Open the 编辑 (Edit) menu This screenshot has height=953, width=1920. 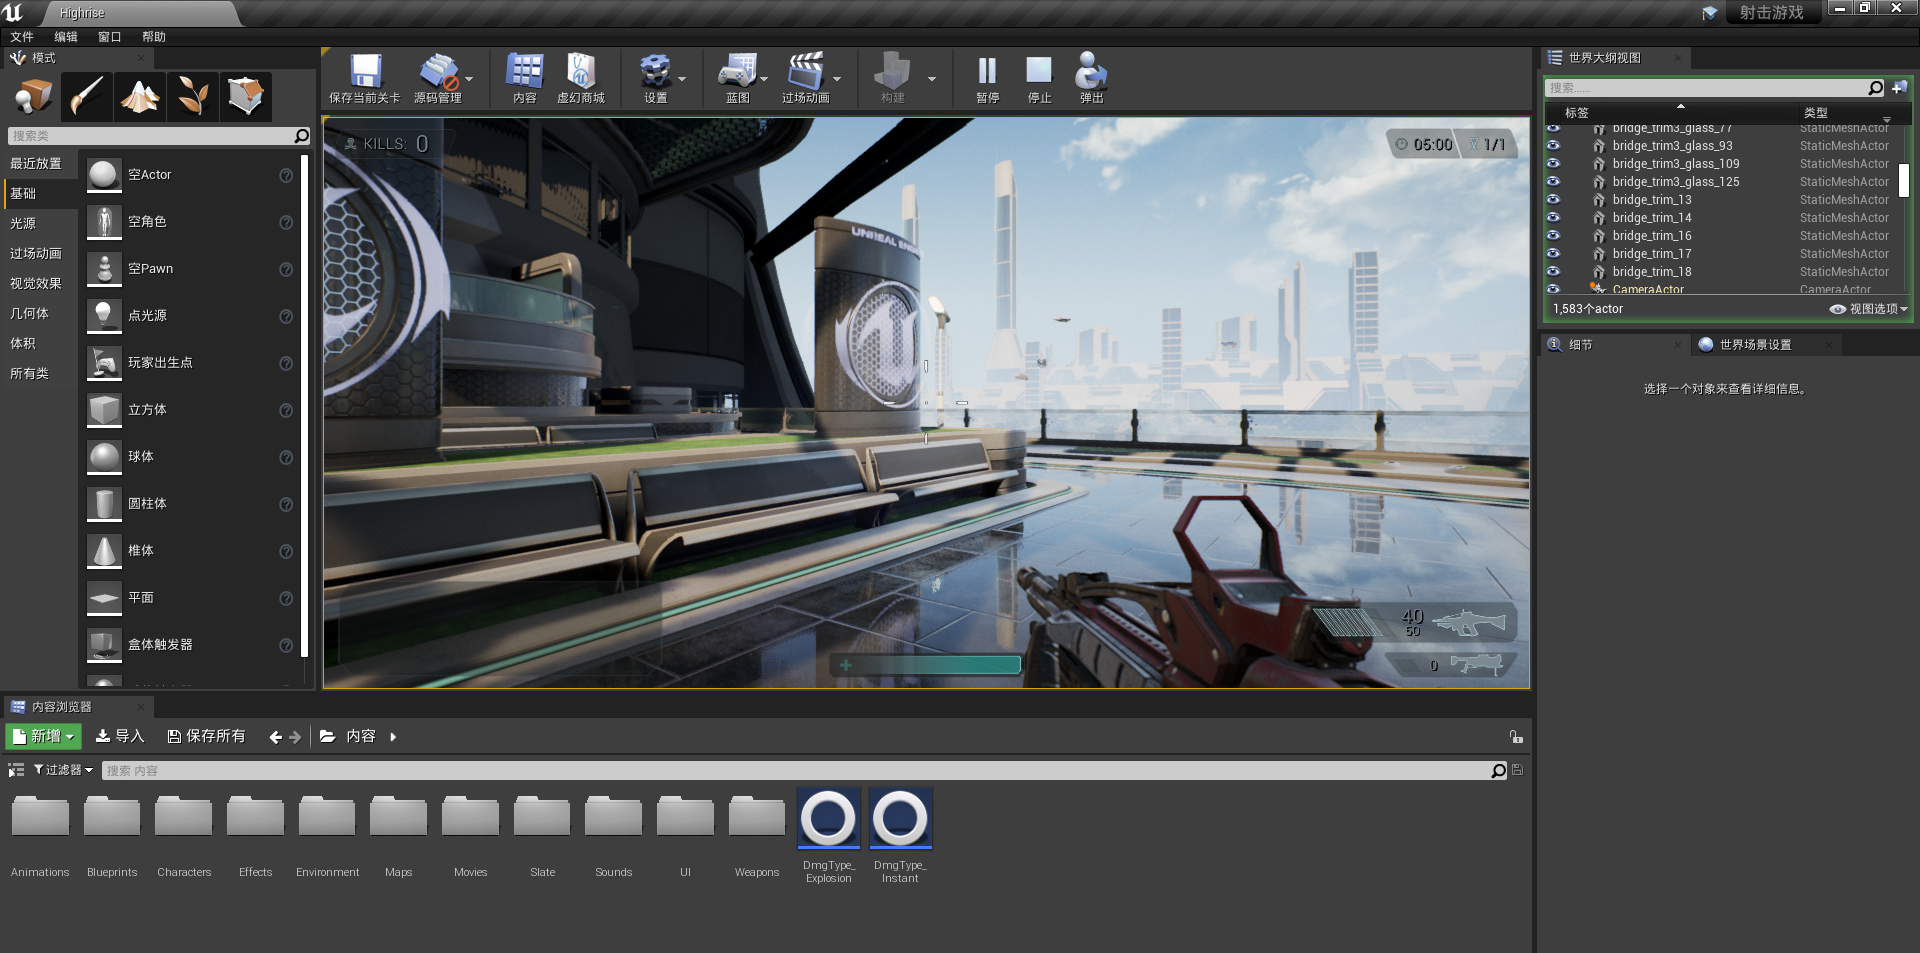pos(66,37)
